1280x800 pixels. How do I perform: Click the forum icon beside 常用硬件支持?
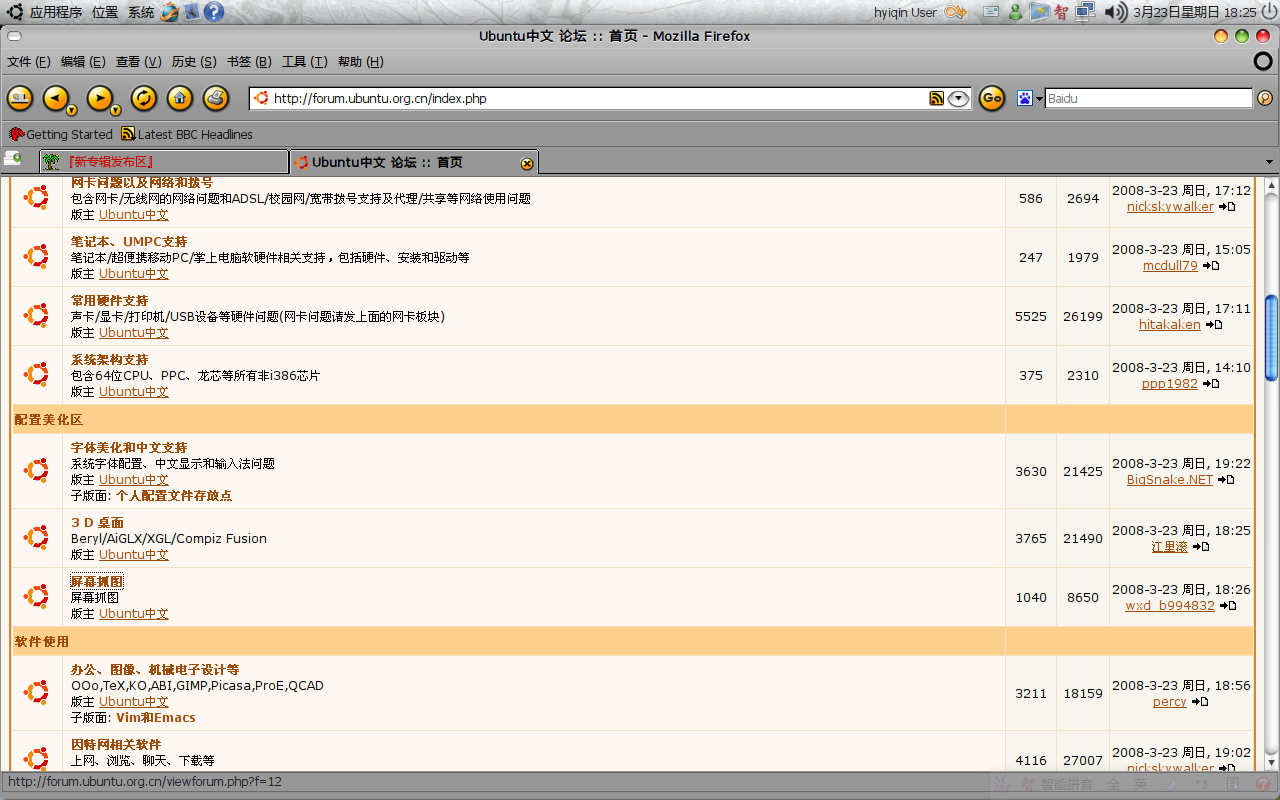36,316
